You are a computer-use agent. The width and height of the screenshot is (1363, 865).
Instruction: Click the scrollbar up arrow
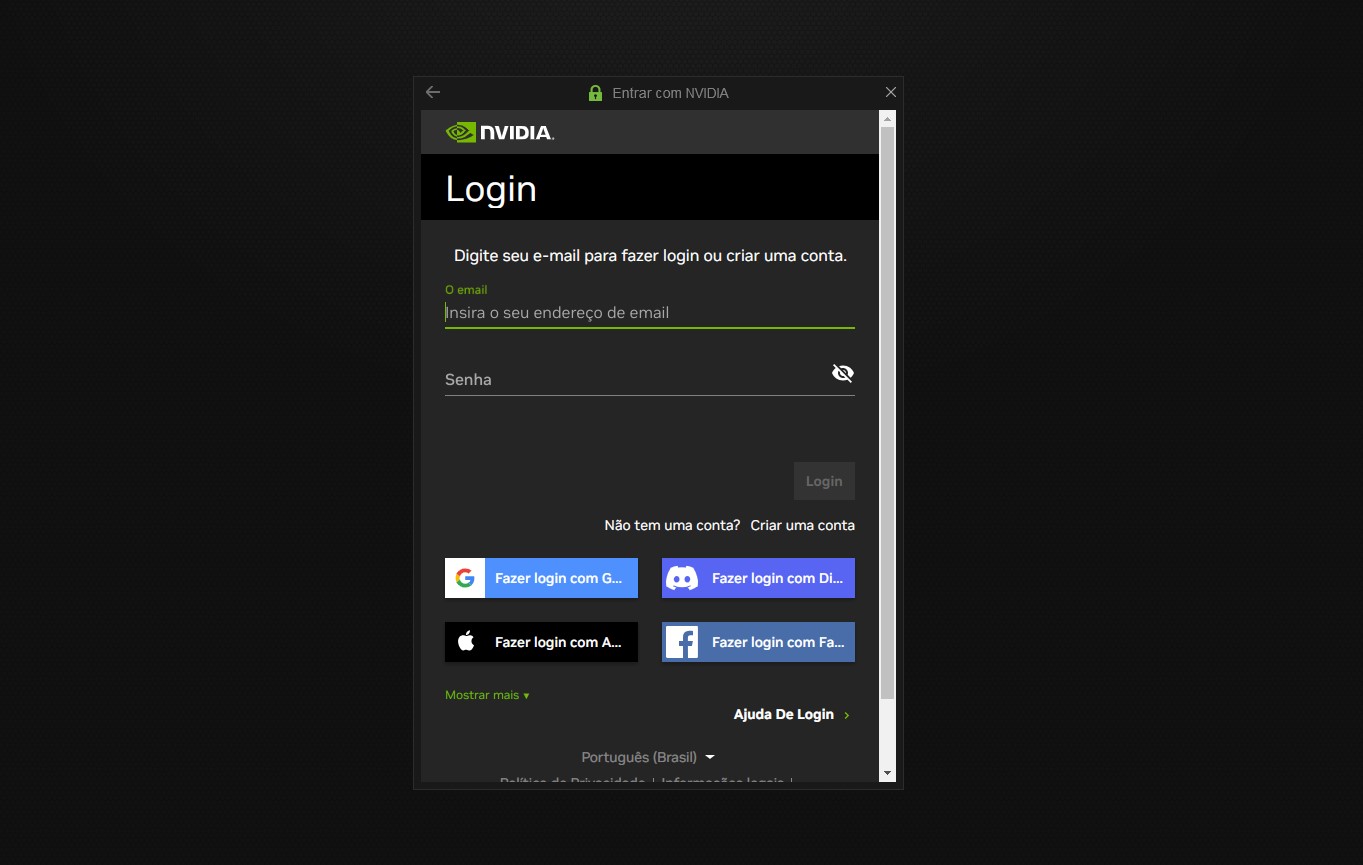click(887, 118)
